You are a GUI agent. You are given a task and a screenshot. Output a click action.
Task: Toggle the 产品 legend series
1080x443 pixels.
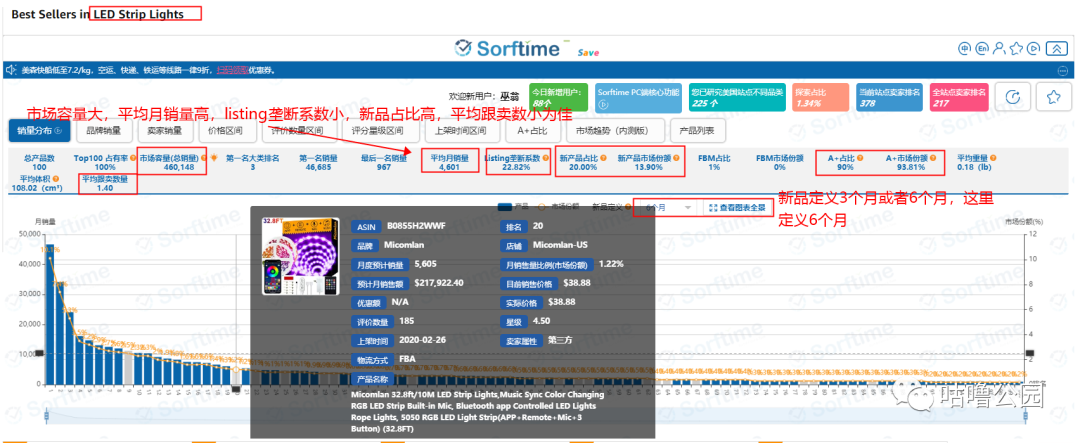[x=513, y=207]
